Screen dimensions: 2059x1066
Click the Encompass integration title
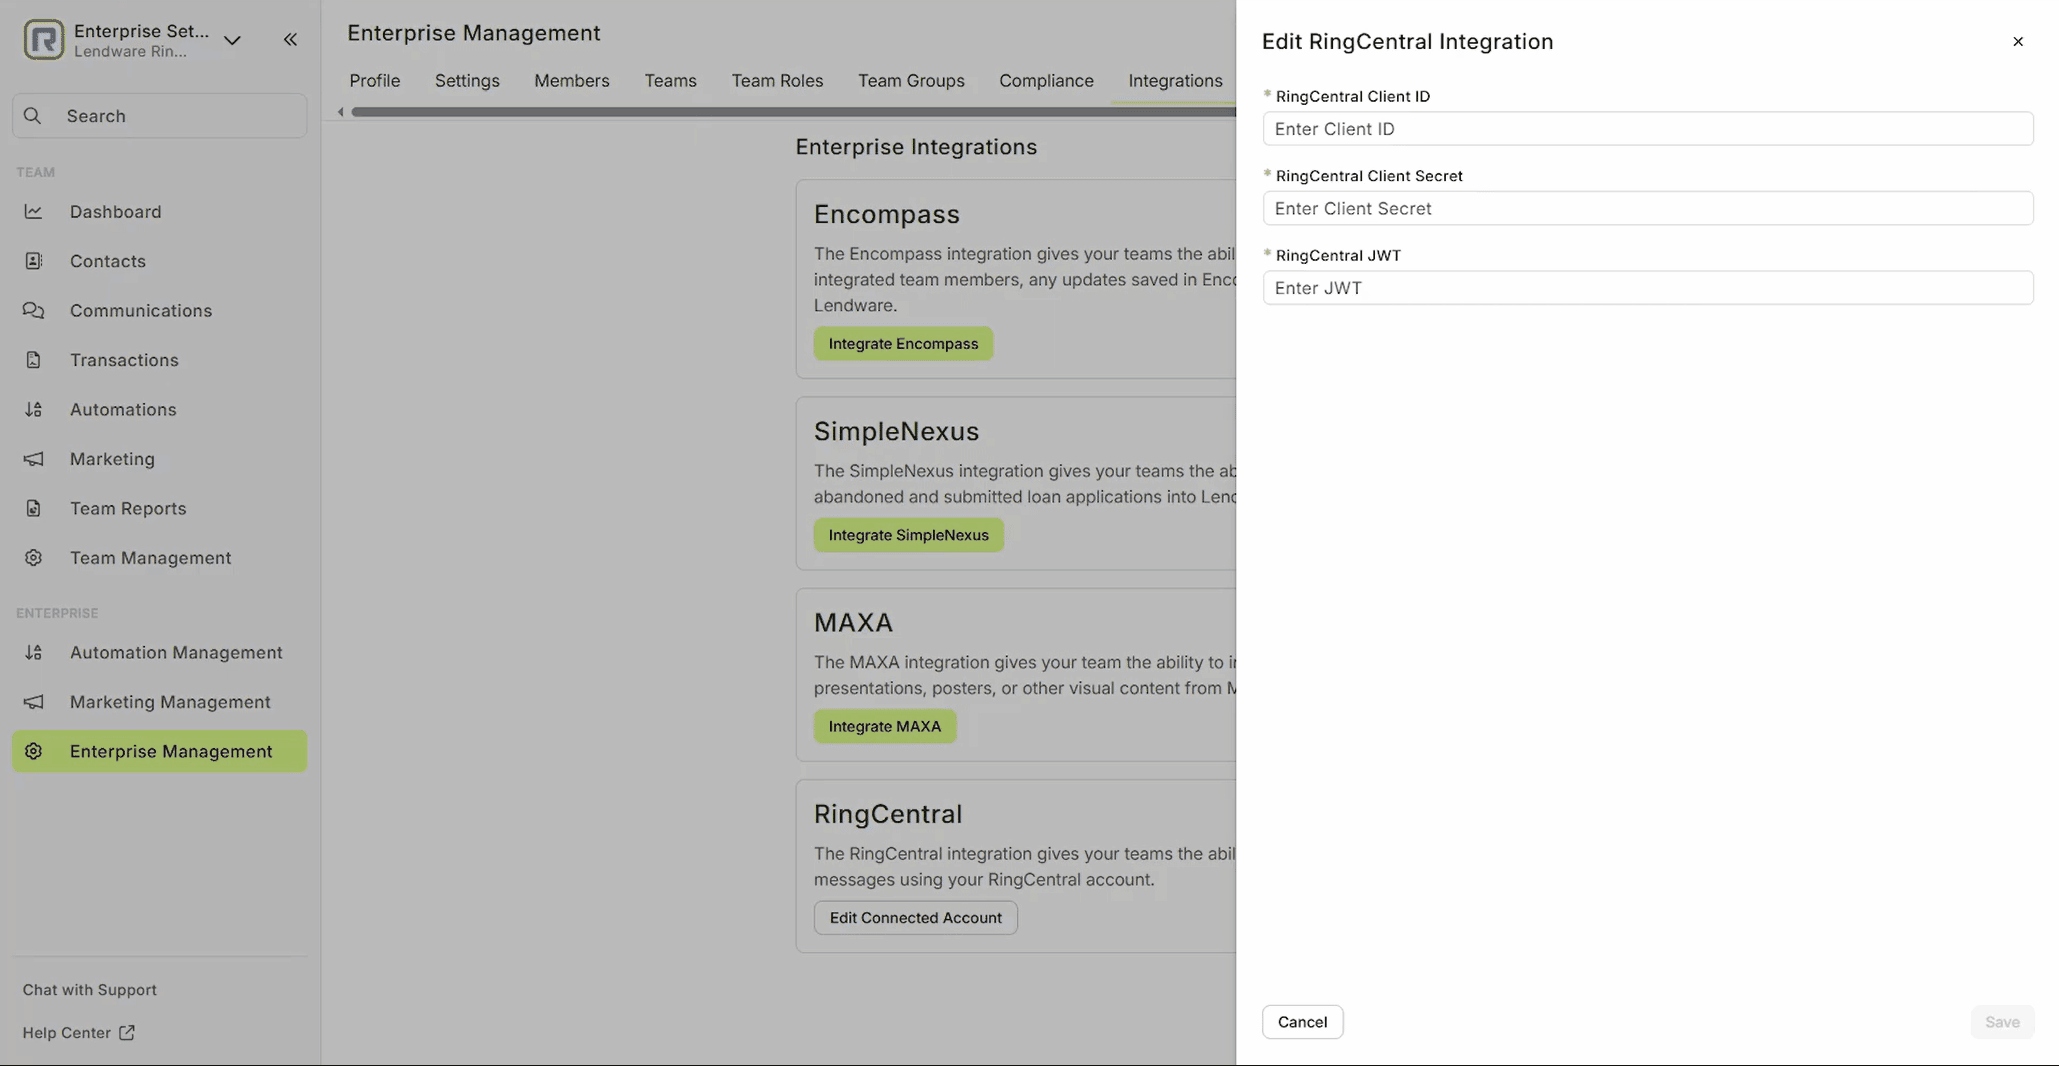pos(886,215)
